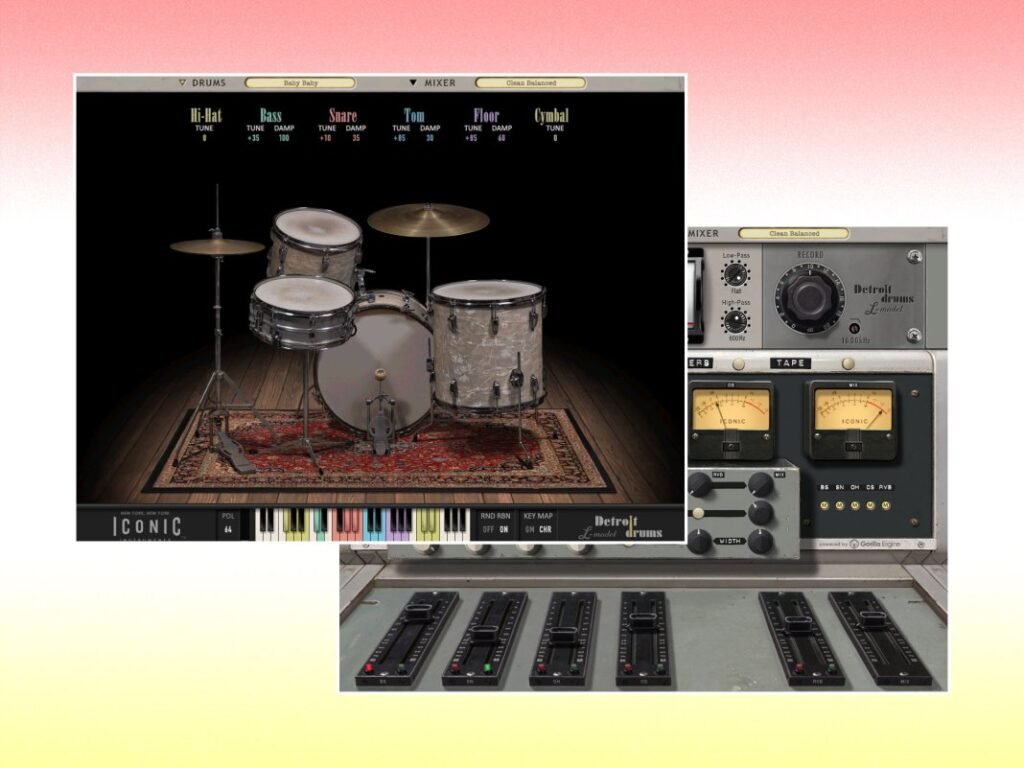Click the BS channel fader handle
Viewport: 1024px width, 768px height.
[417, 613]
